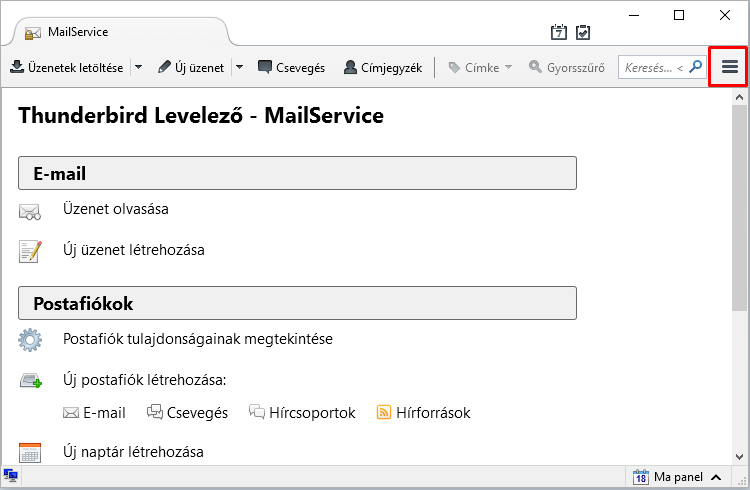Click the notepad with pencil icon

(x=30, y=251)
